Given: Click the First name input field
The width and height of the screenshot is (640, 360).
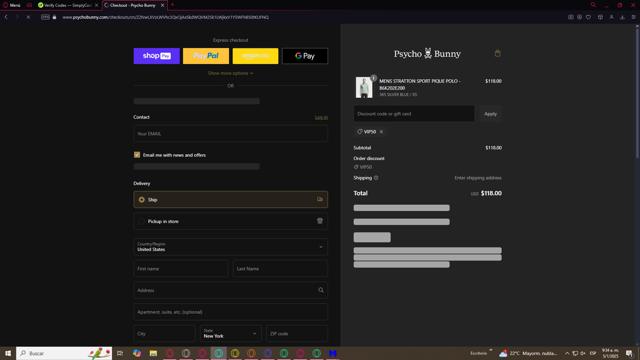Looking at the screenshot, I should [181, 269].
